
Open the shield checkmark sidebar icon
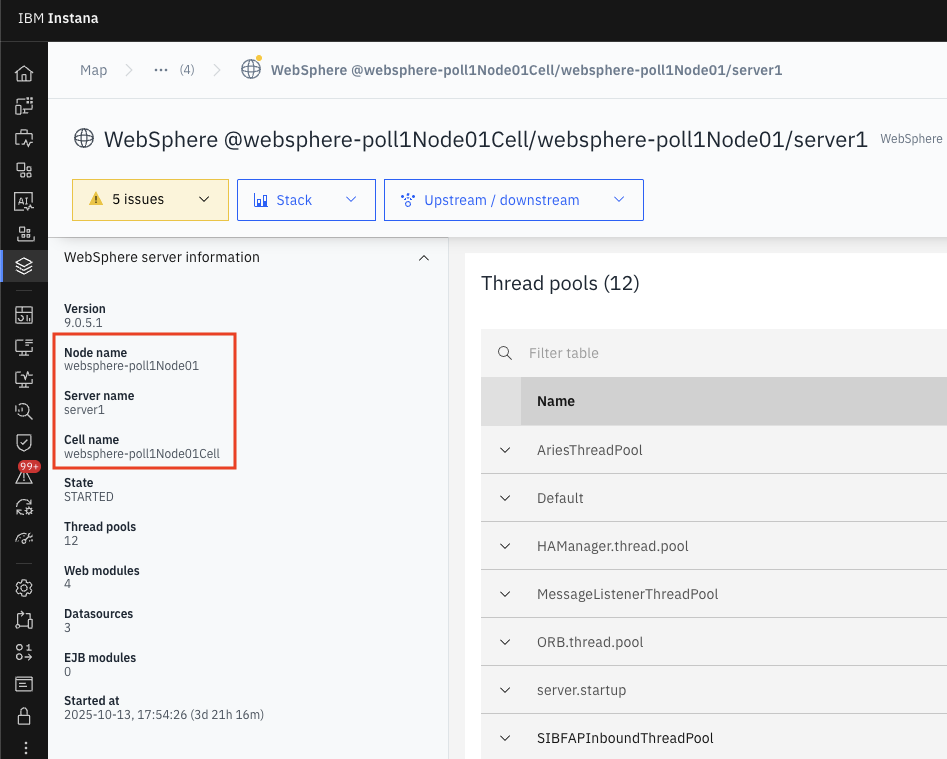point(24,442)
